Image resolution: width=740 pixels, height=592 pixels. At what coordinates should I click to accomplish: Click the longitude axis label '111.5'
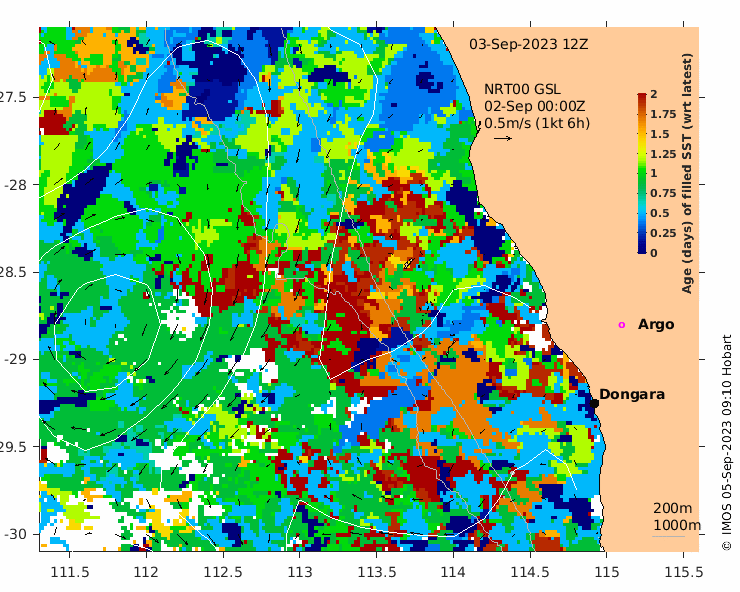pos(70,572)
